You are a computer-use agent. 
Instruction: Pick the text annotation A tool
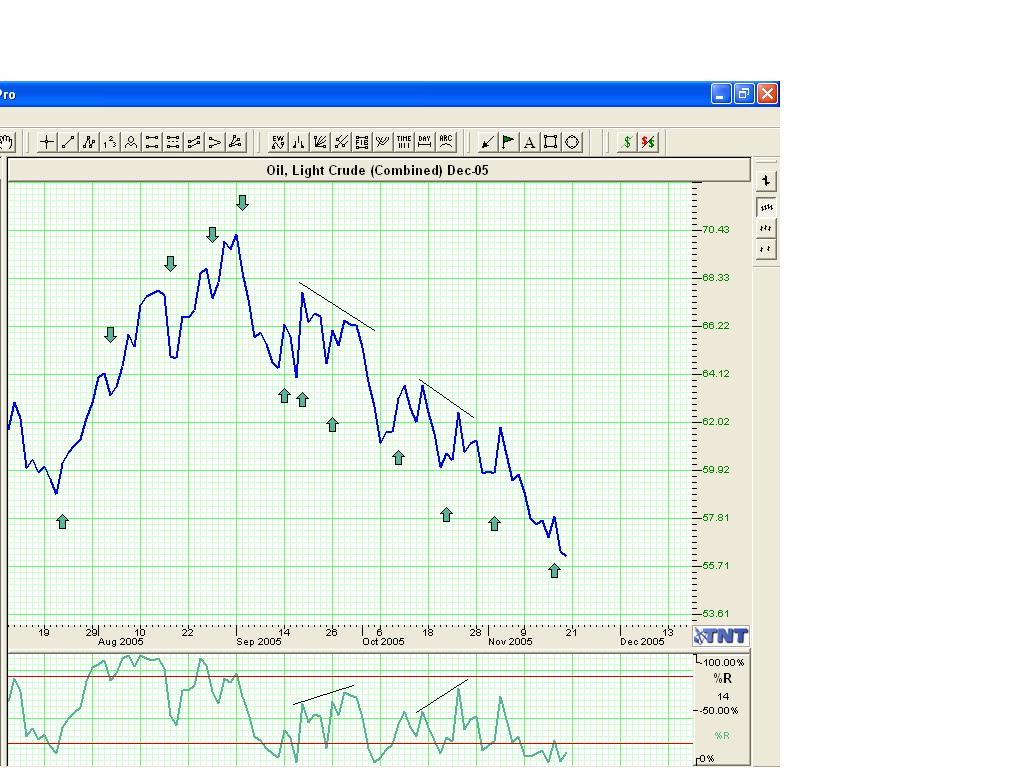pos(529,142)
